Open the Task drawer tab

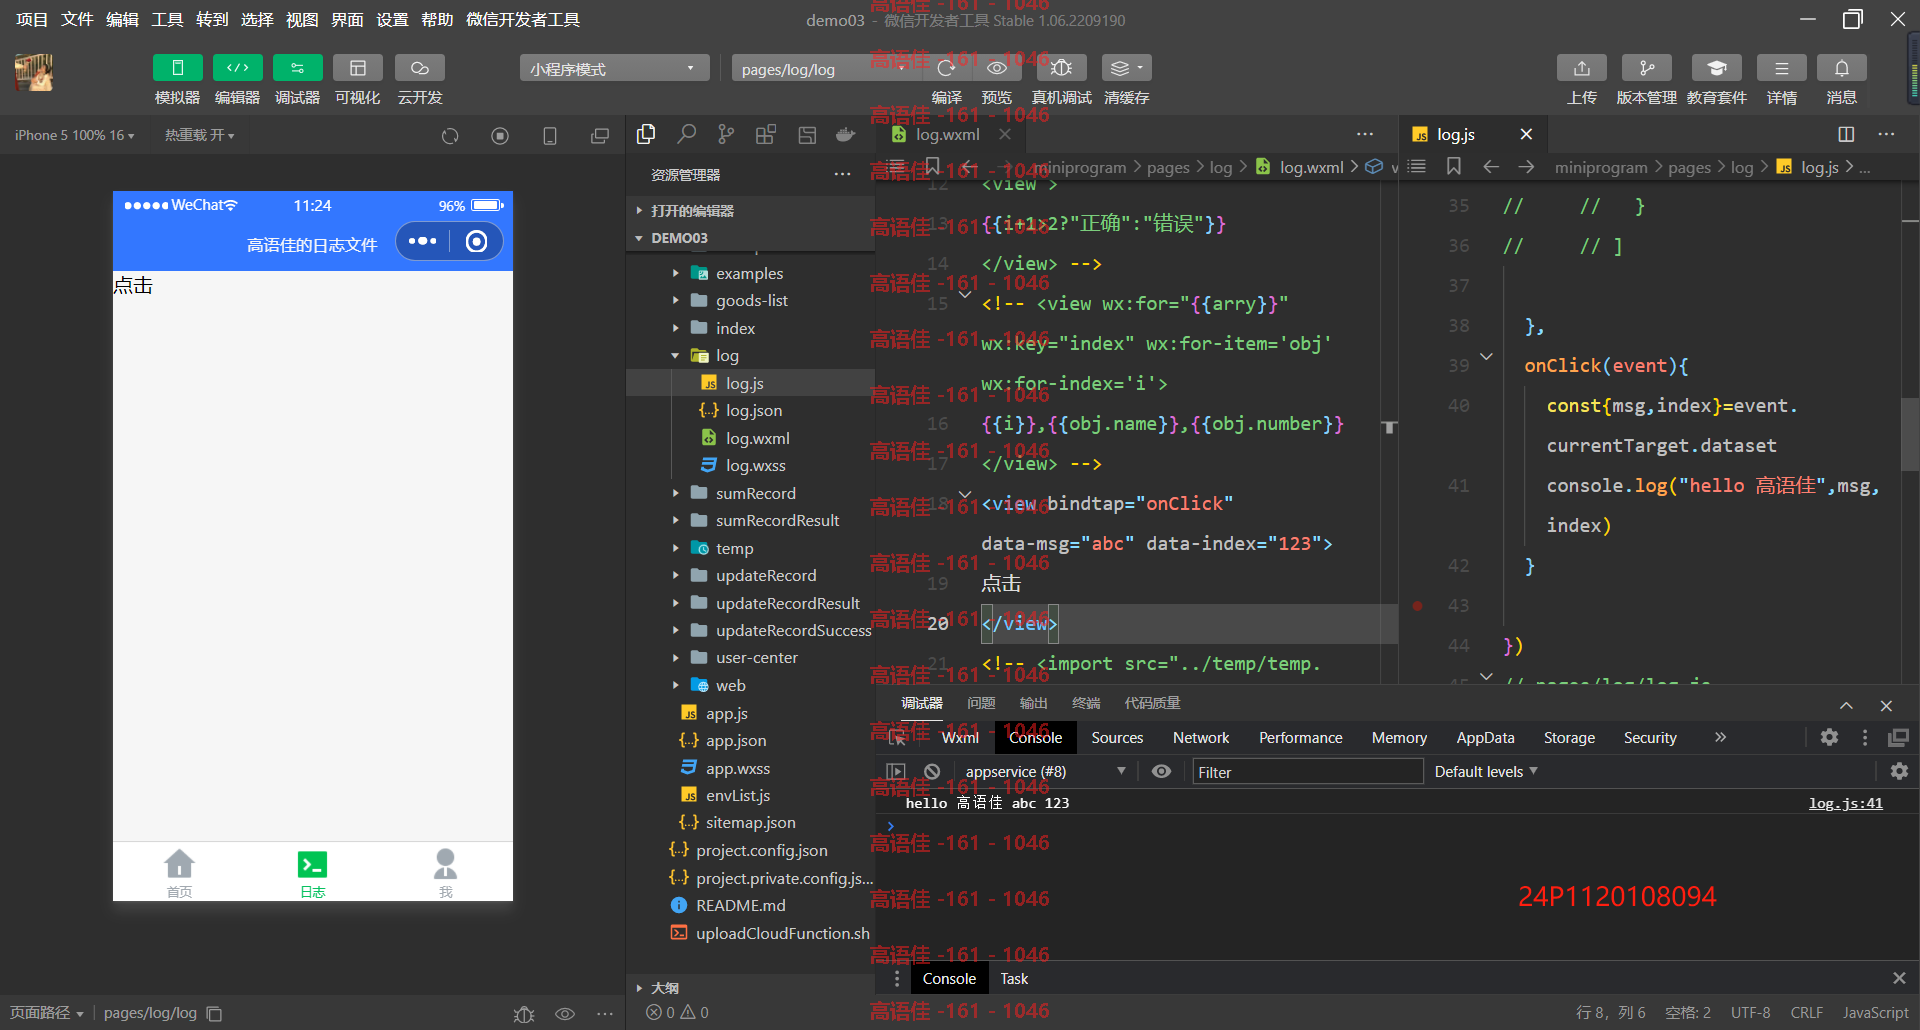(x=1014, y=979)
